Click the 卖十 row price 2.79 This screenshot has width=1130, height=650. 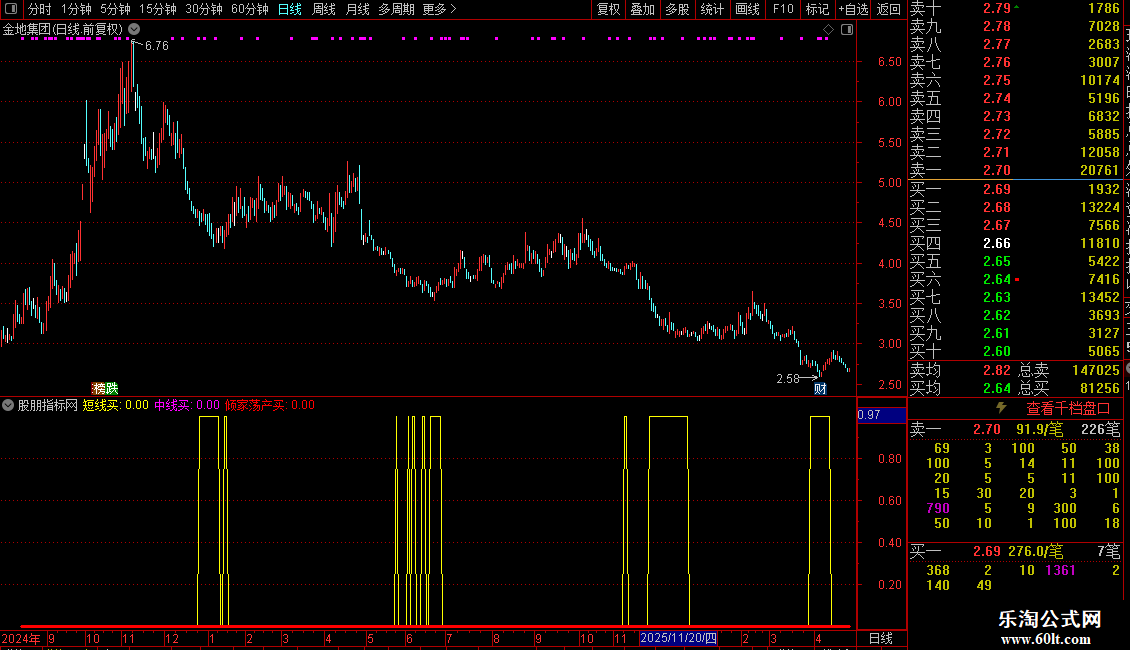pyautogui.click(x=997, y=8)
